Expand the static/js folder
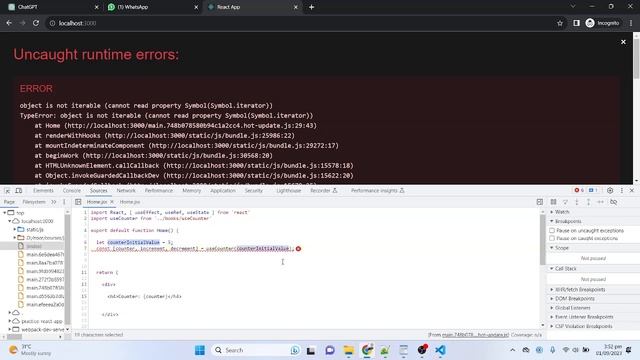 pos(15,229)
